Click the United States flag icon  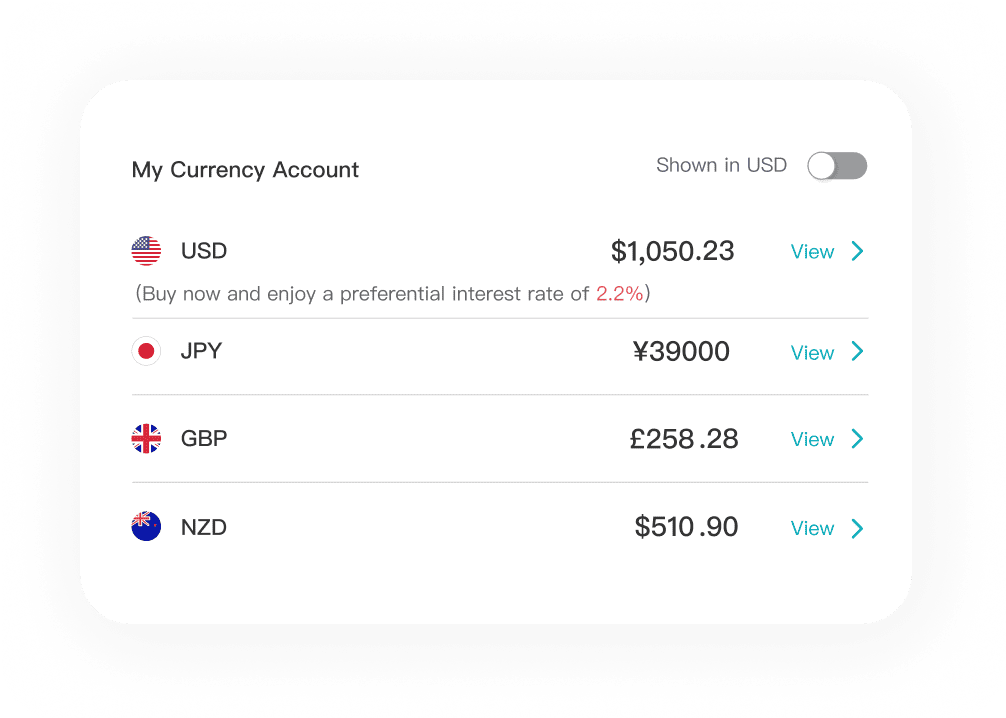[146, 251]
